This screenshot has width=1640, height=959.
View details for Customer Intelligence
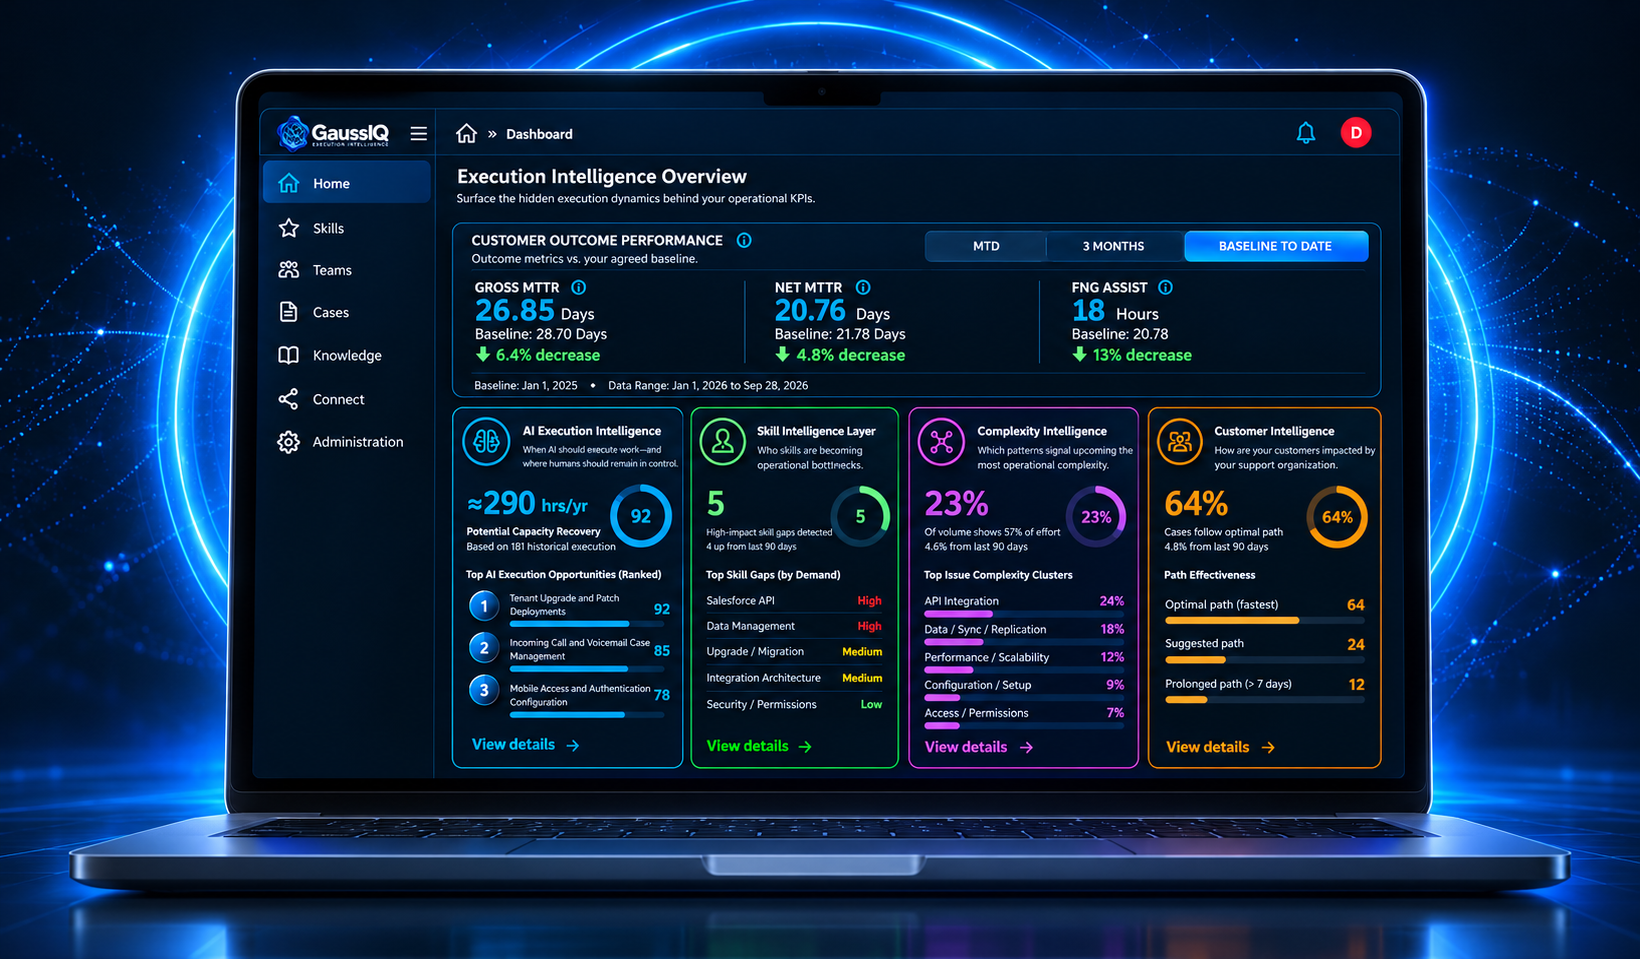pyautogui.click(x=1221, y=747)
